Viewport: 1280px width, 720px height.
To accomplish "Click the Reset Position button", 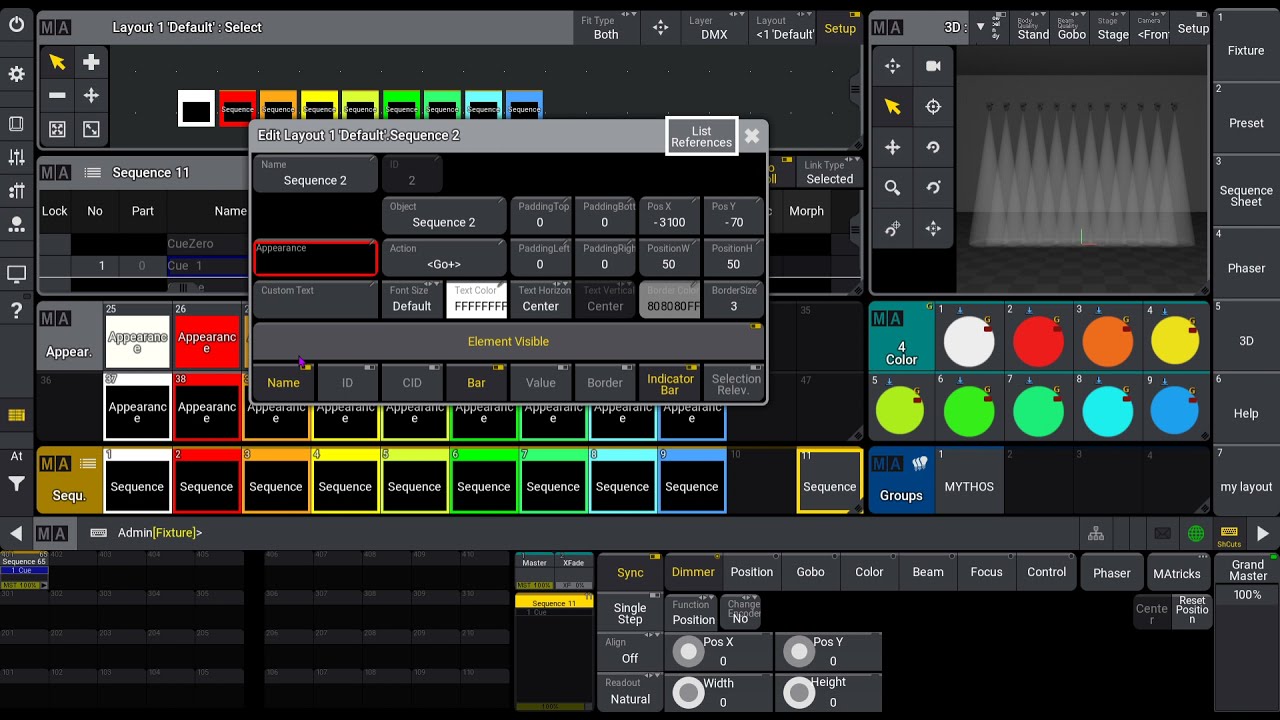I will point(1192,609).
